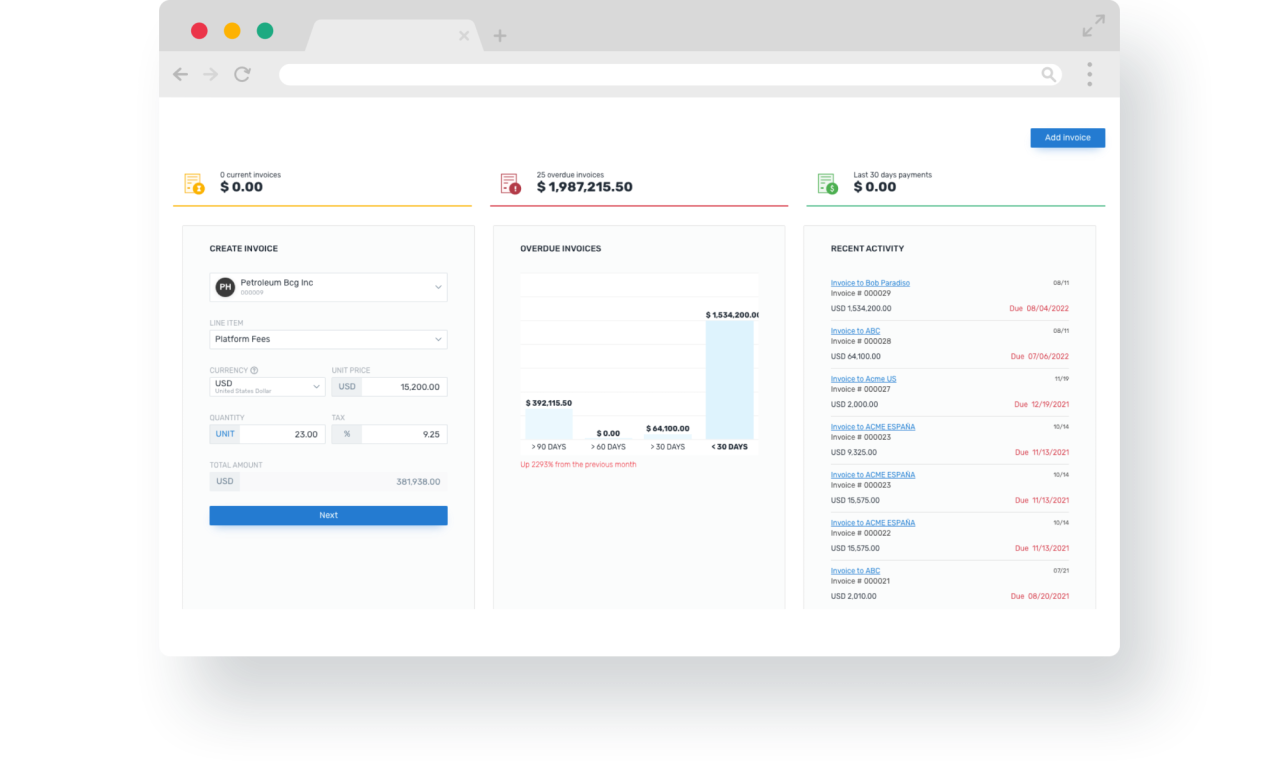Image resolution: width=1280 pixels, height=762 pixels.
Task: Toggle the percent symbol in the Tax field
Action: (x=346, y=433)
